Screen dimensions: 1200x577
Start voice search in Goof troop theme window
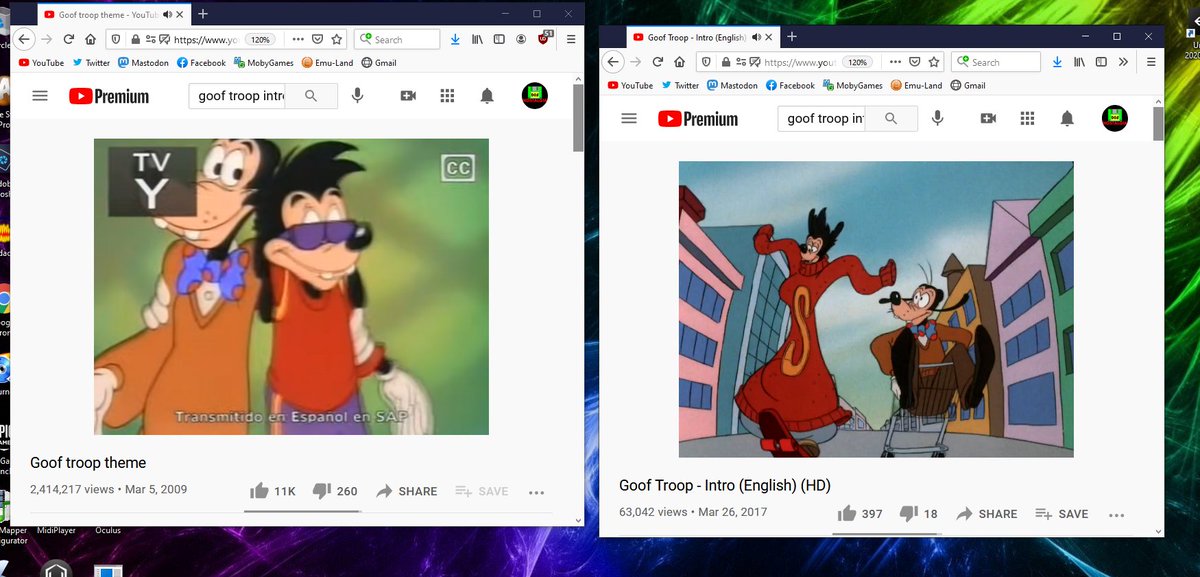[357, 96]
